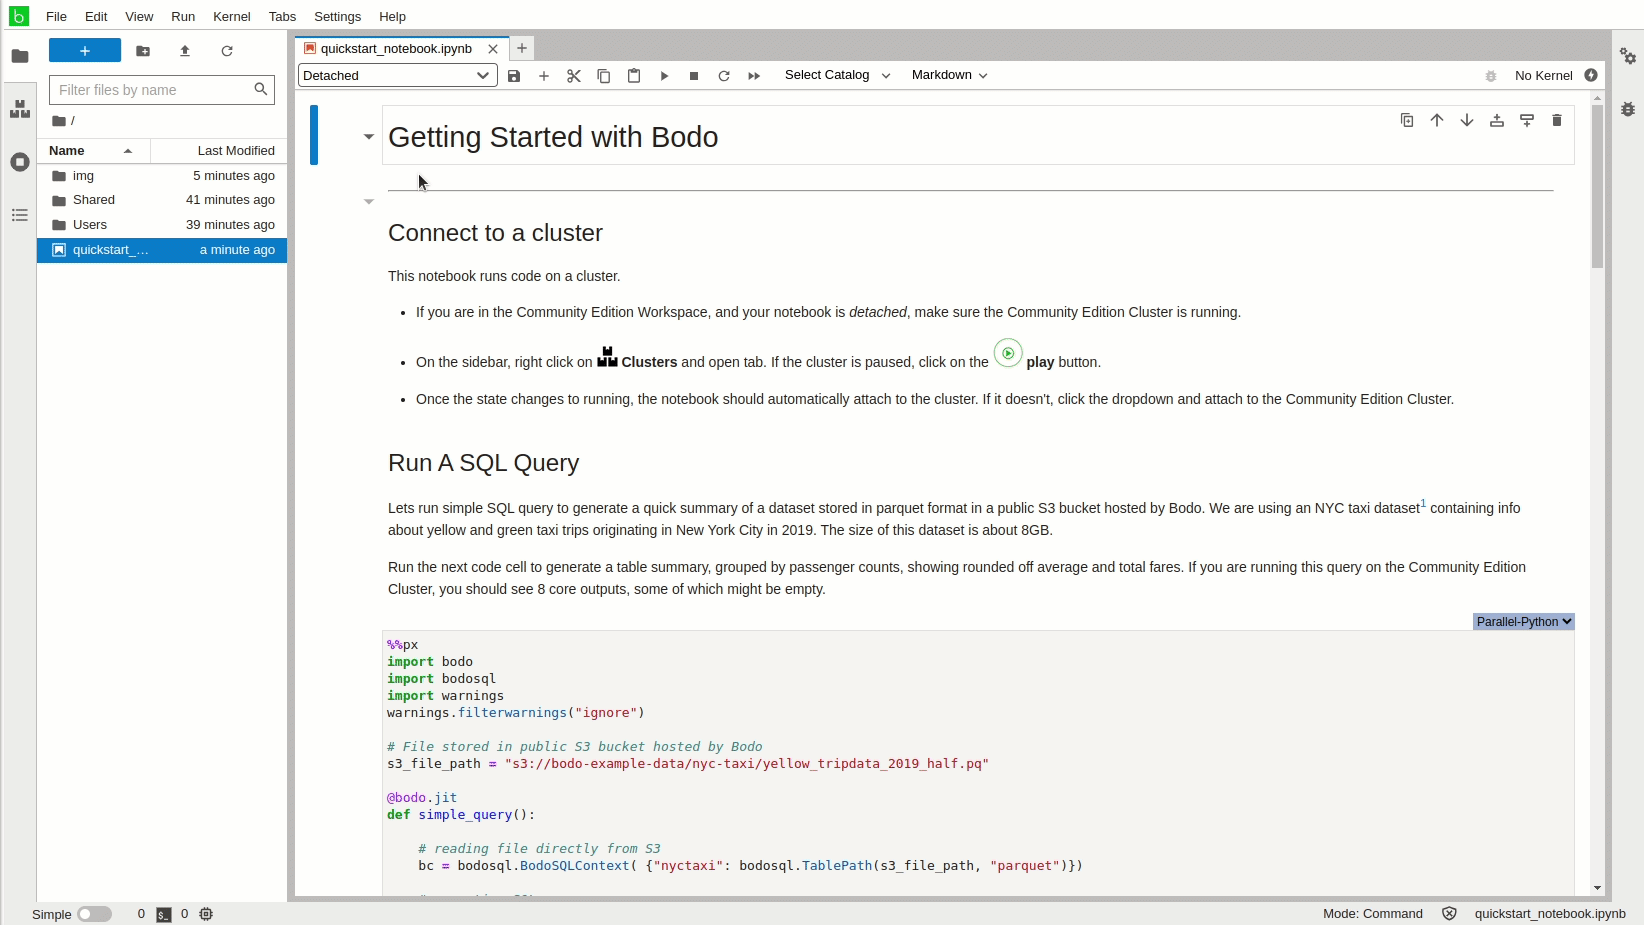The image size is (1644, 925).
Task: Cut the selected cell with scissors icon
Action: point(574,76)
